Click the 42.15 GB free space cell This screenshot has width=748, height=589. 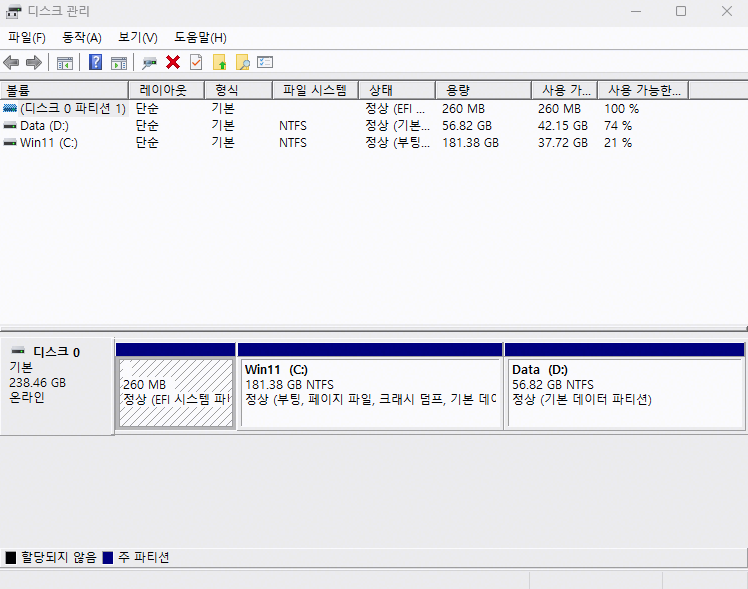(563, 126)
